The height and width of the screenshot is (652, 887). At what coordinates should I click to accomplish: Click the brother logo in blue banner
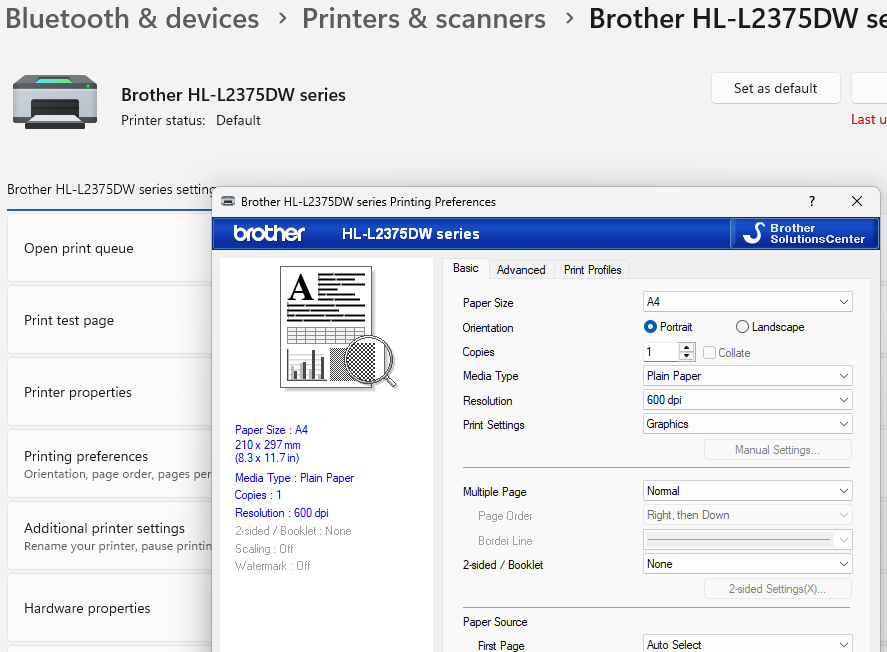pyautogui.click(x=269, y=234)
